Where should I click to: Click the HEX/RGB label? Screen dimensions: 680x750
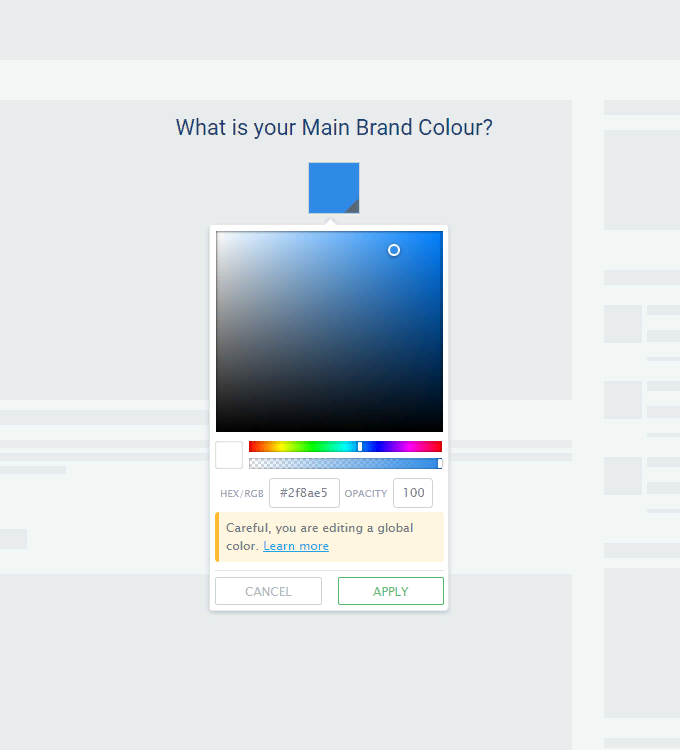(x=241, y=494)
